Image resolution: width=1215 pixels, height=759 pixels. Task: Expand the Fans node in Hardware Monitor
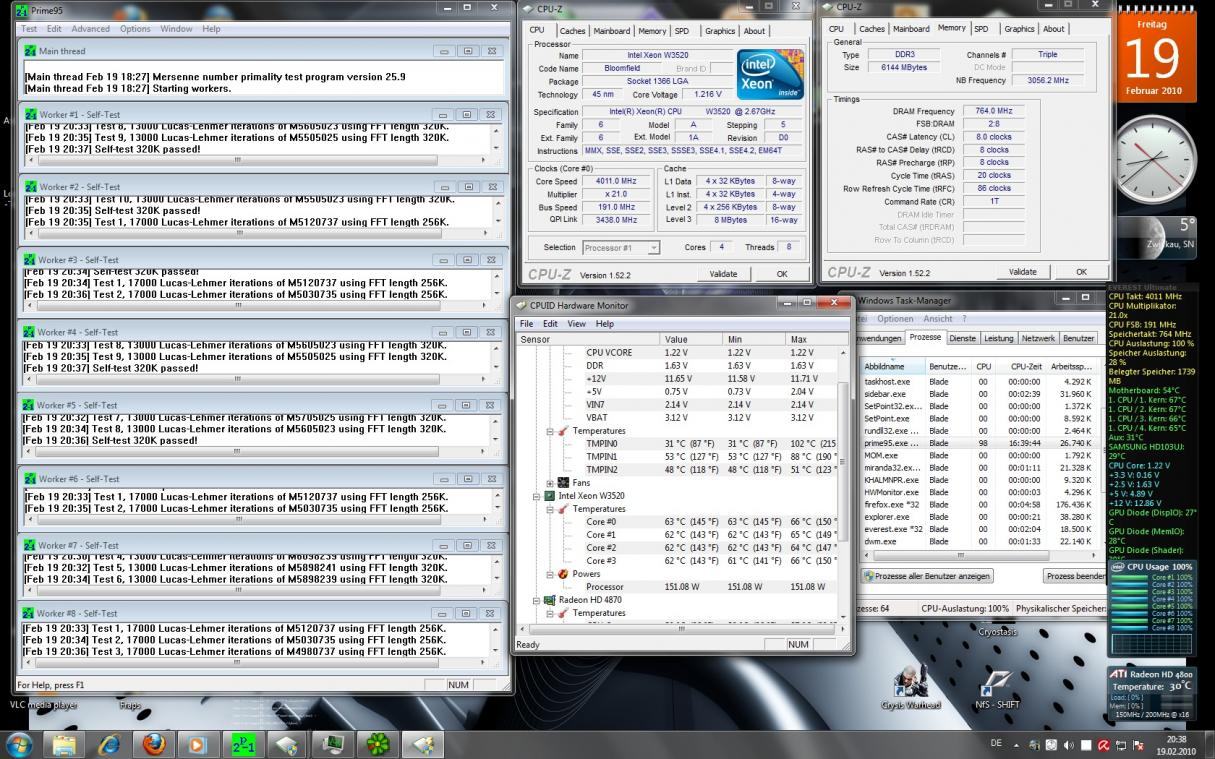point(550,483)
